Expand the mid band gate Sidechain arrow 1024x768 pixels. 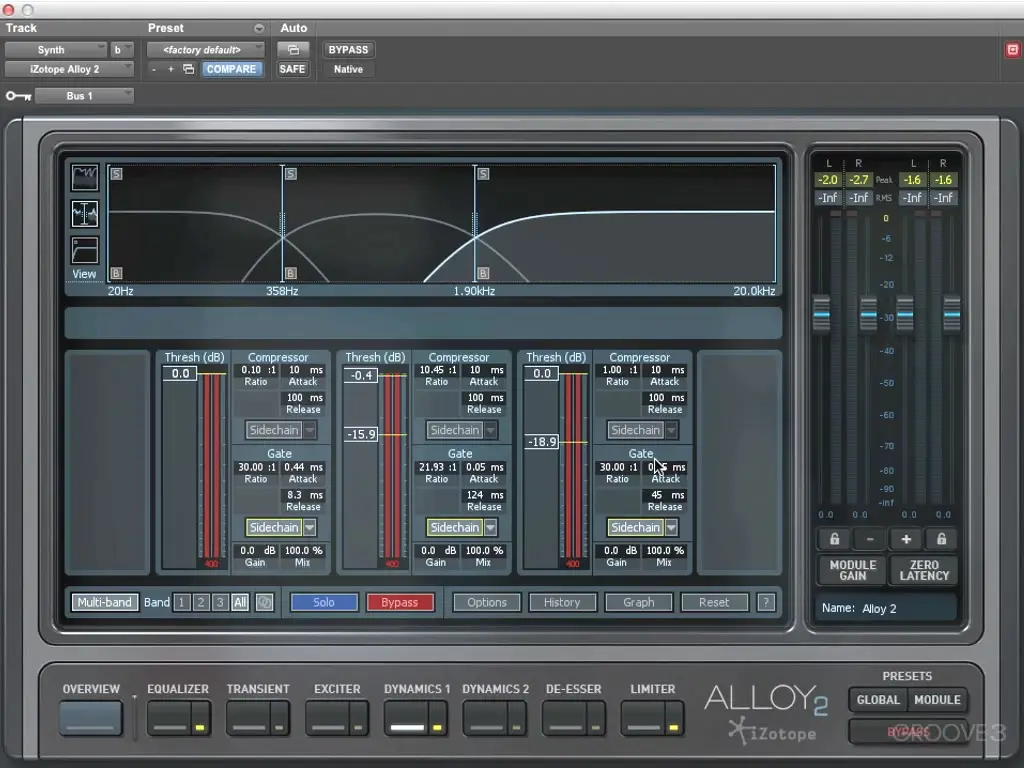point(490,527)
